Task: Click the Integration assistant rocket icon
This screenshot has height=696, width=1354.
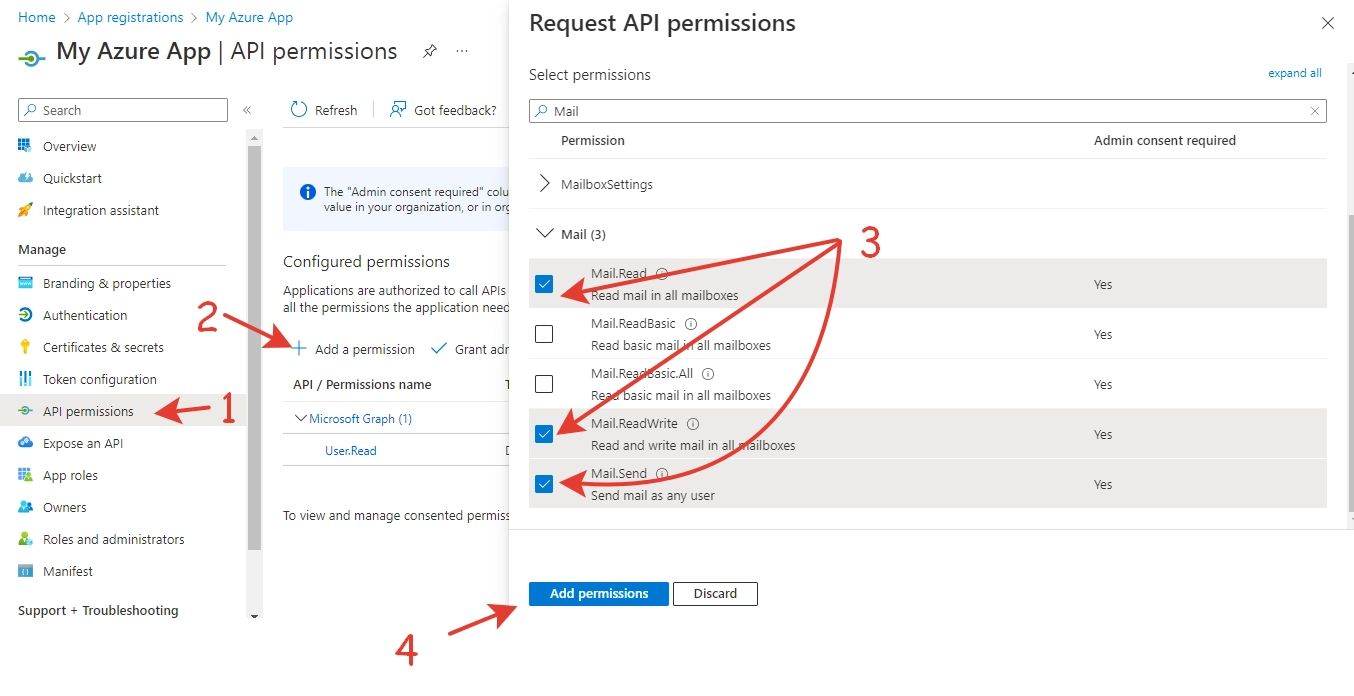Action: click(x=25, y=210)
